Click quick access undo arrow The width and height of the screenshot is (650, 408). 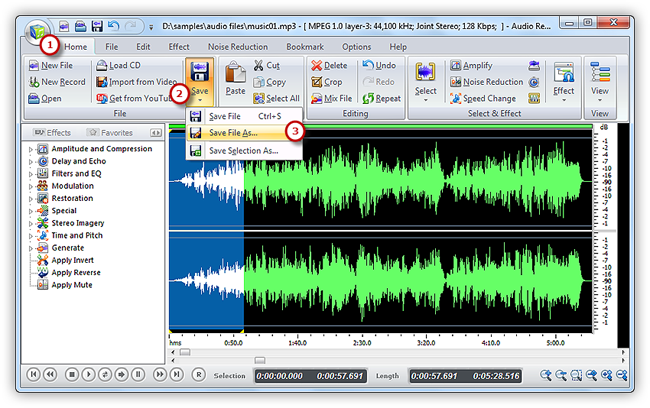click(113, 27)
